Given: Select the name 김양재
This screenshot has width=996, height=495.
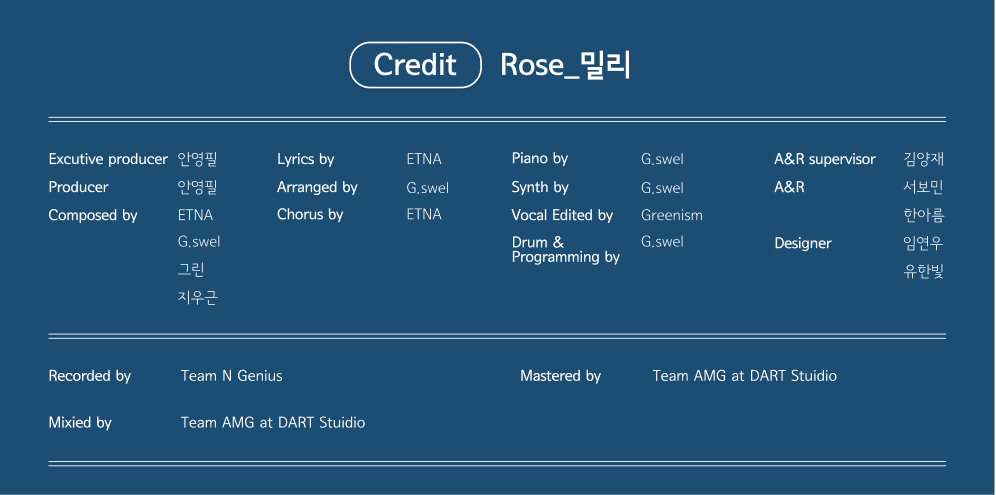Looking at the screenshot, I should pyautogui.click(x=924, y=159).
